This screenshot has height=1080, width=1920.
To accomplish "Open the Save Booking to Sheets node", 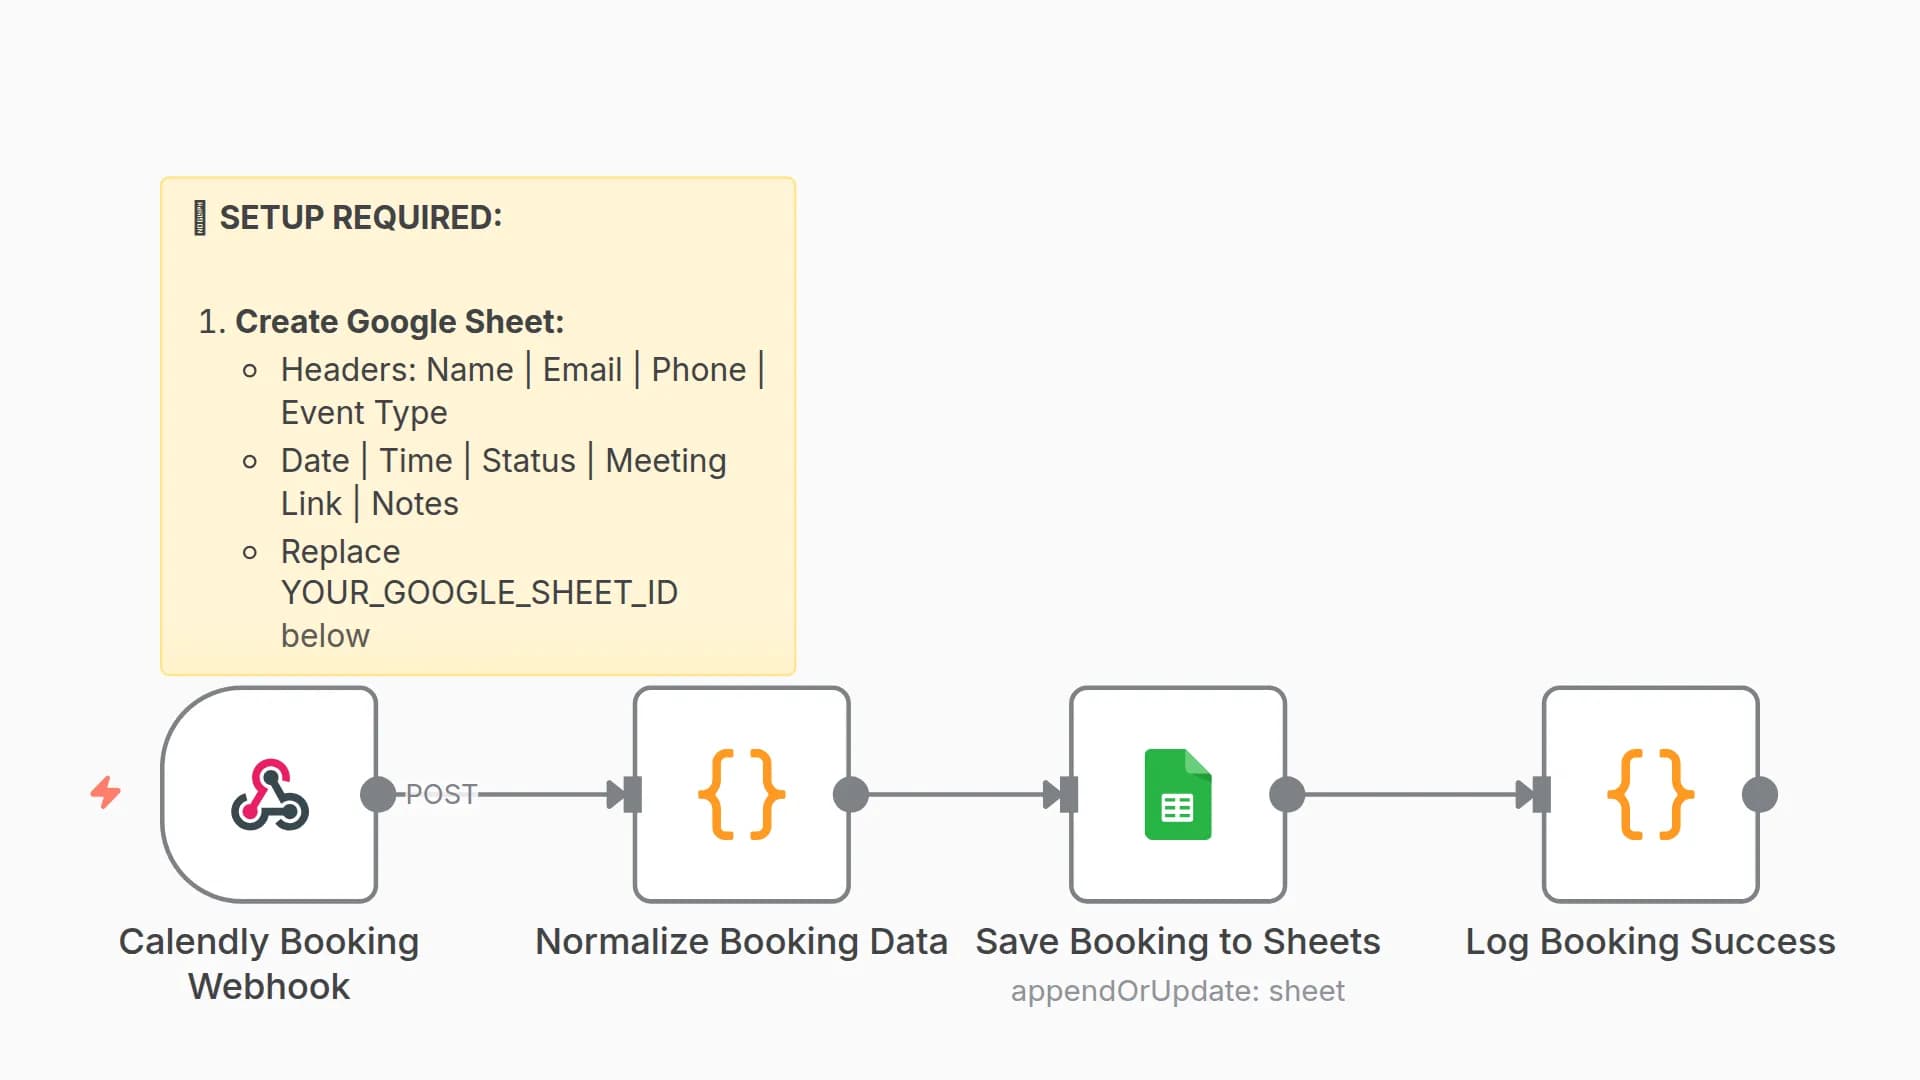I will (x=1177, y=795).
